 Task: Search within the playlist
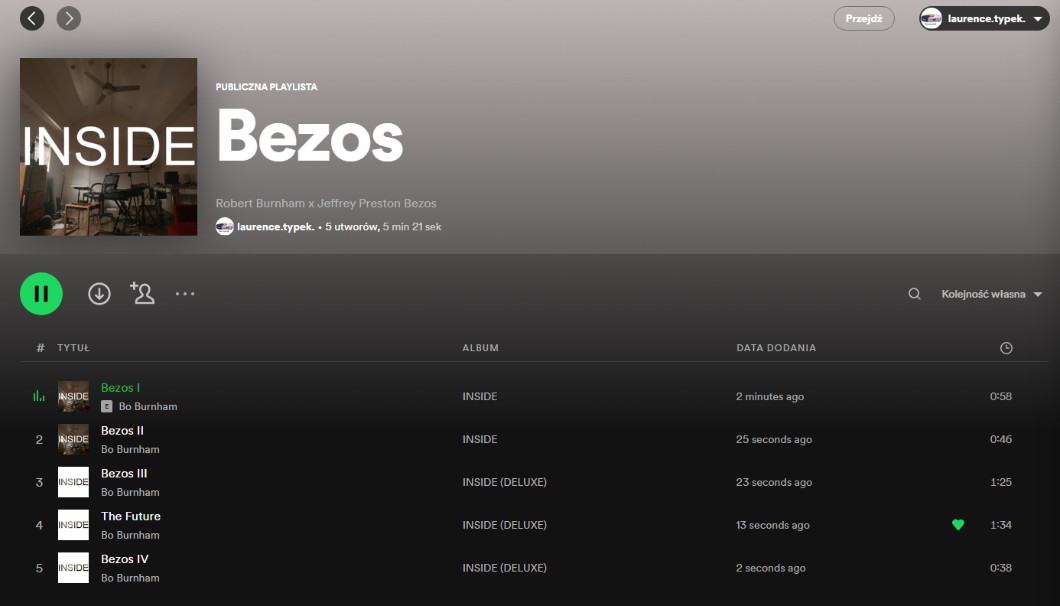pyautogui.click(x=914, y=294)
